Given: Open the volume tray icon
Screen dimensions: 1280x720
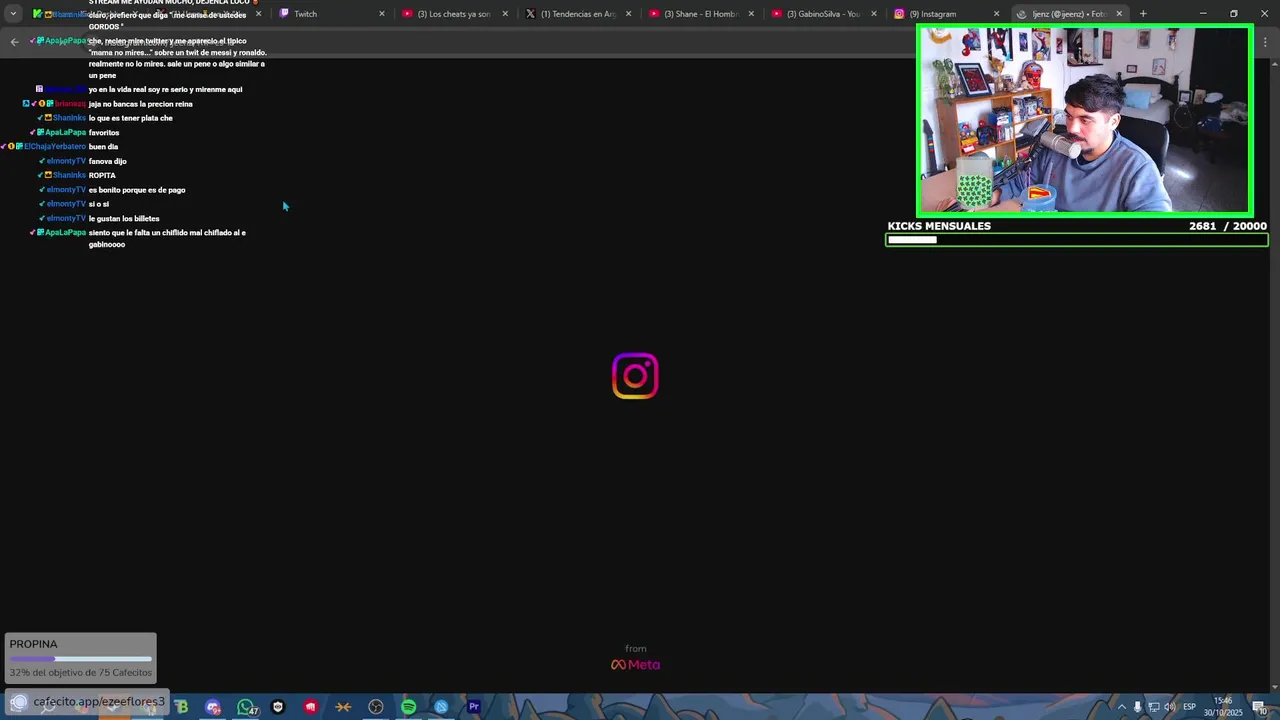Looking at the screenshot, I should point(1169,707).
